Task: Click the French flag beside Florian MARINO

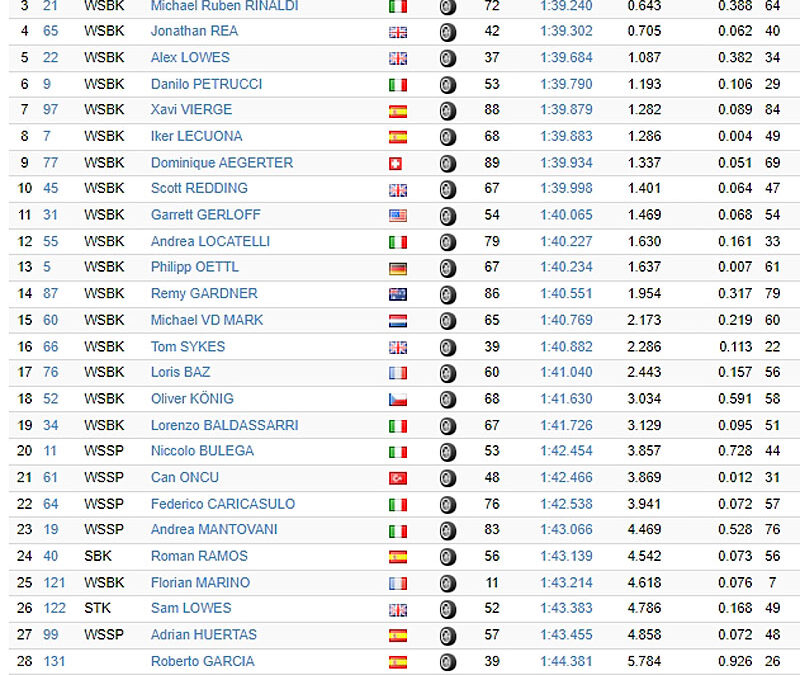Action: pyautogui.click(x=398, y=583)
